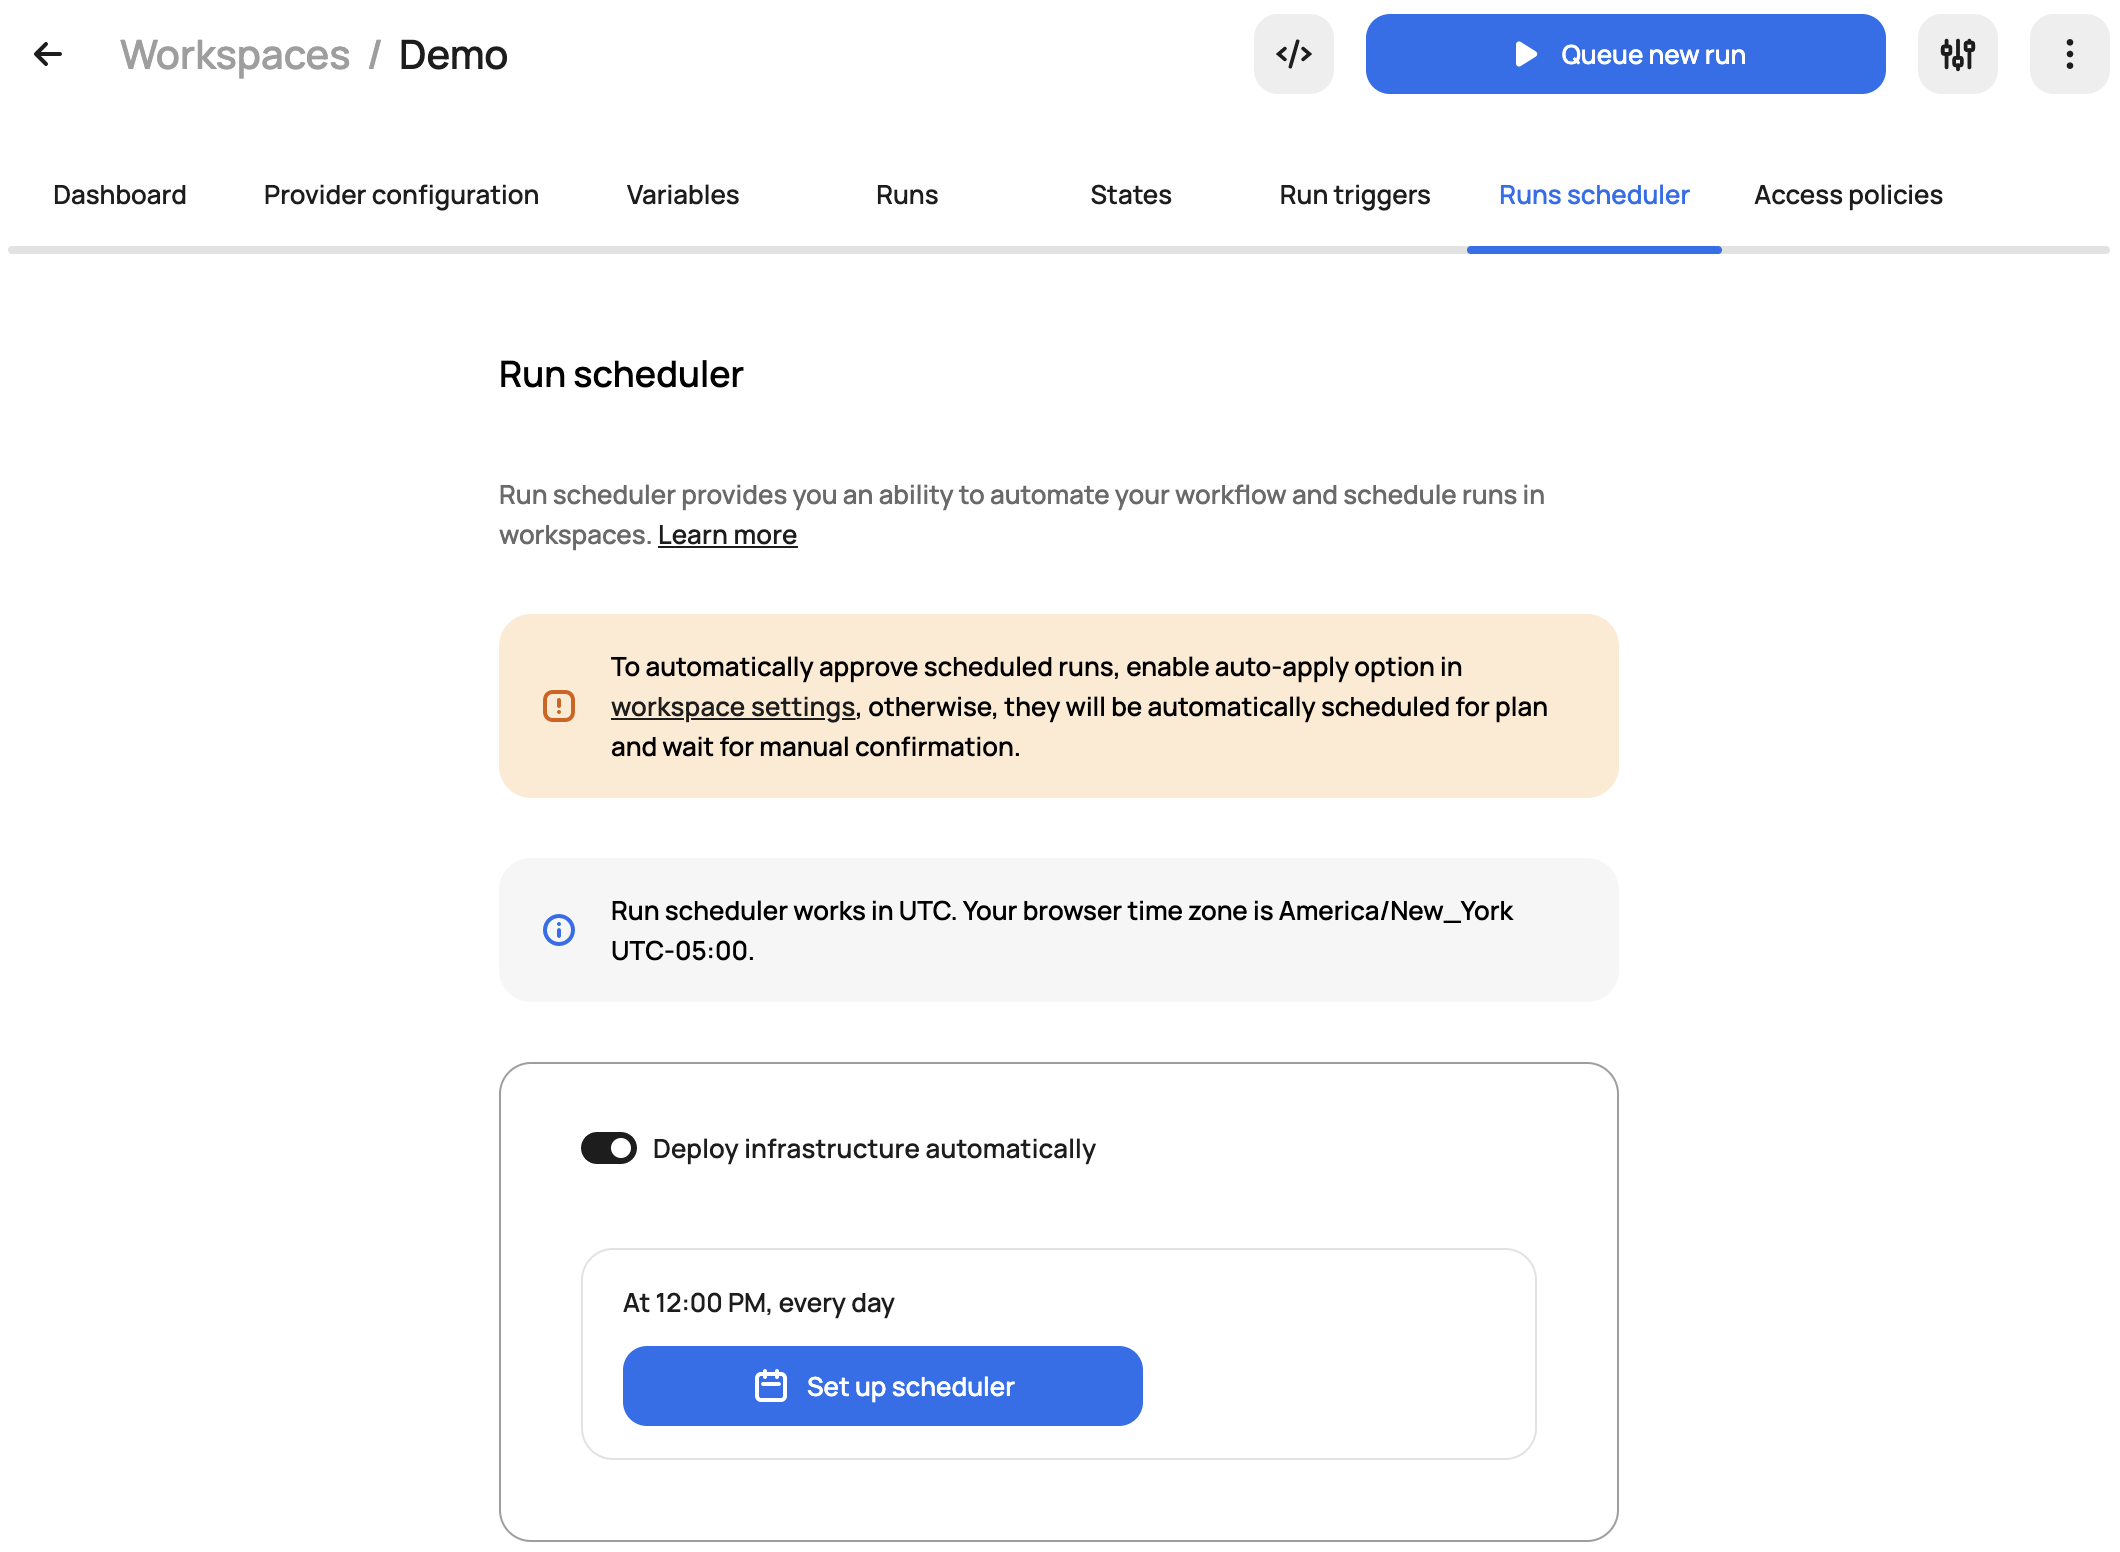Click Queue new run button
The width and height of the screenshot is (2120, 1552).
[1626, 54]
